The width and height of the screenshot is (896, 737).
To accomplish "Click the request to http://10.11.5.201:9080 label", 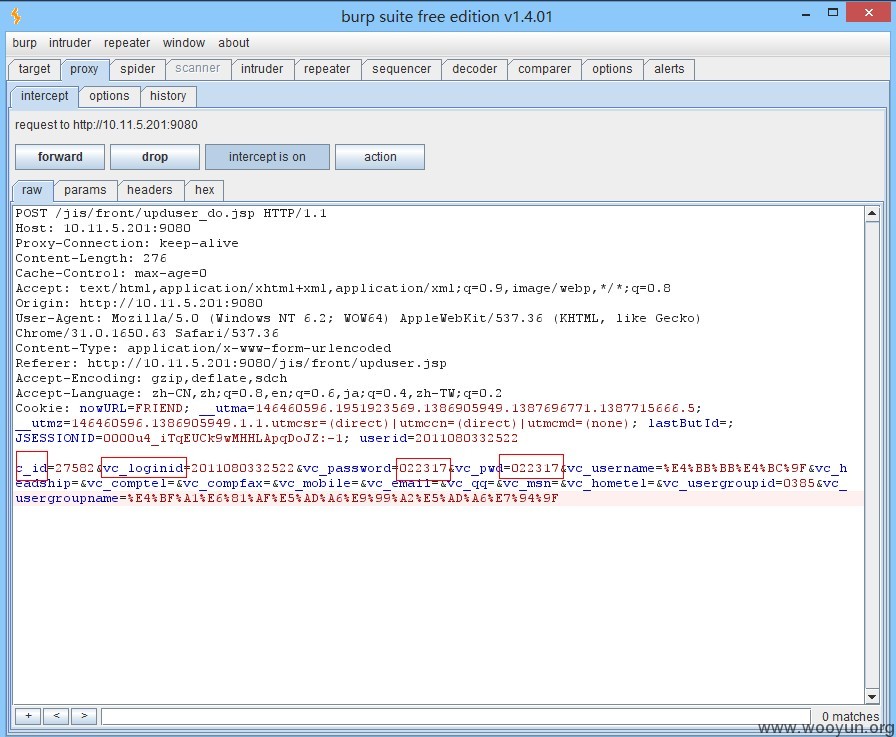I will click(x=106, y=125).
